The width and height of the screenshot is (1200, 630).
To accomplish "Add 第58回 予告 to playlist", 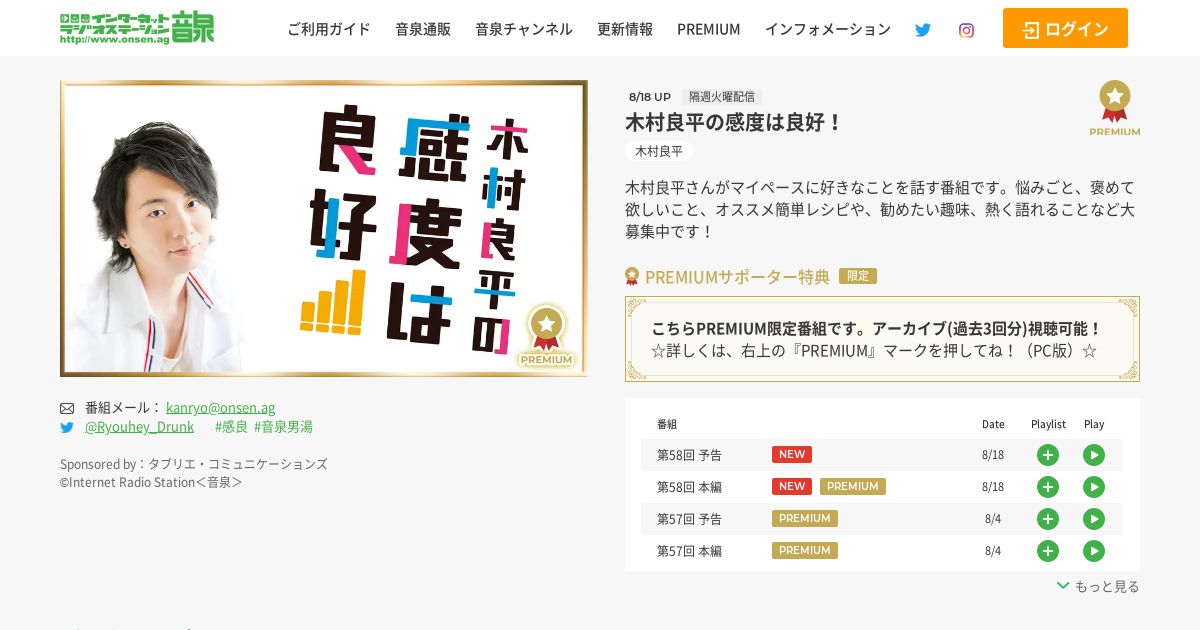I will [1048, 455].
